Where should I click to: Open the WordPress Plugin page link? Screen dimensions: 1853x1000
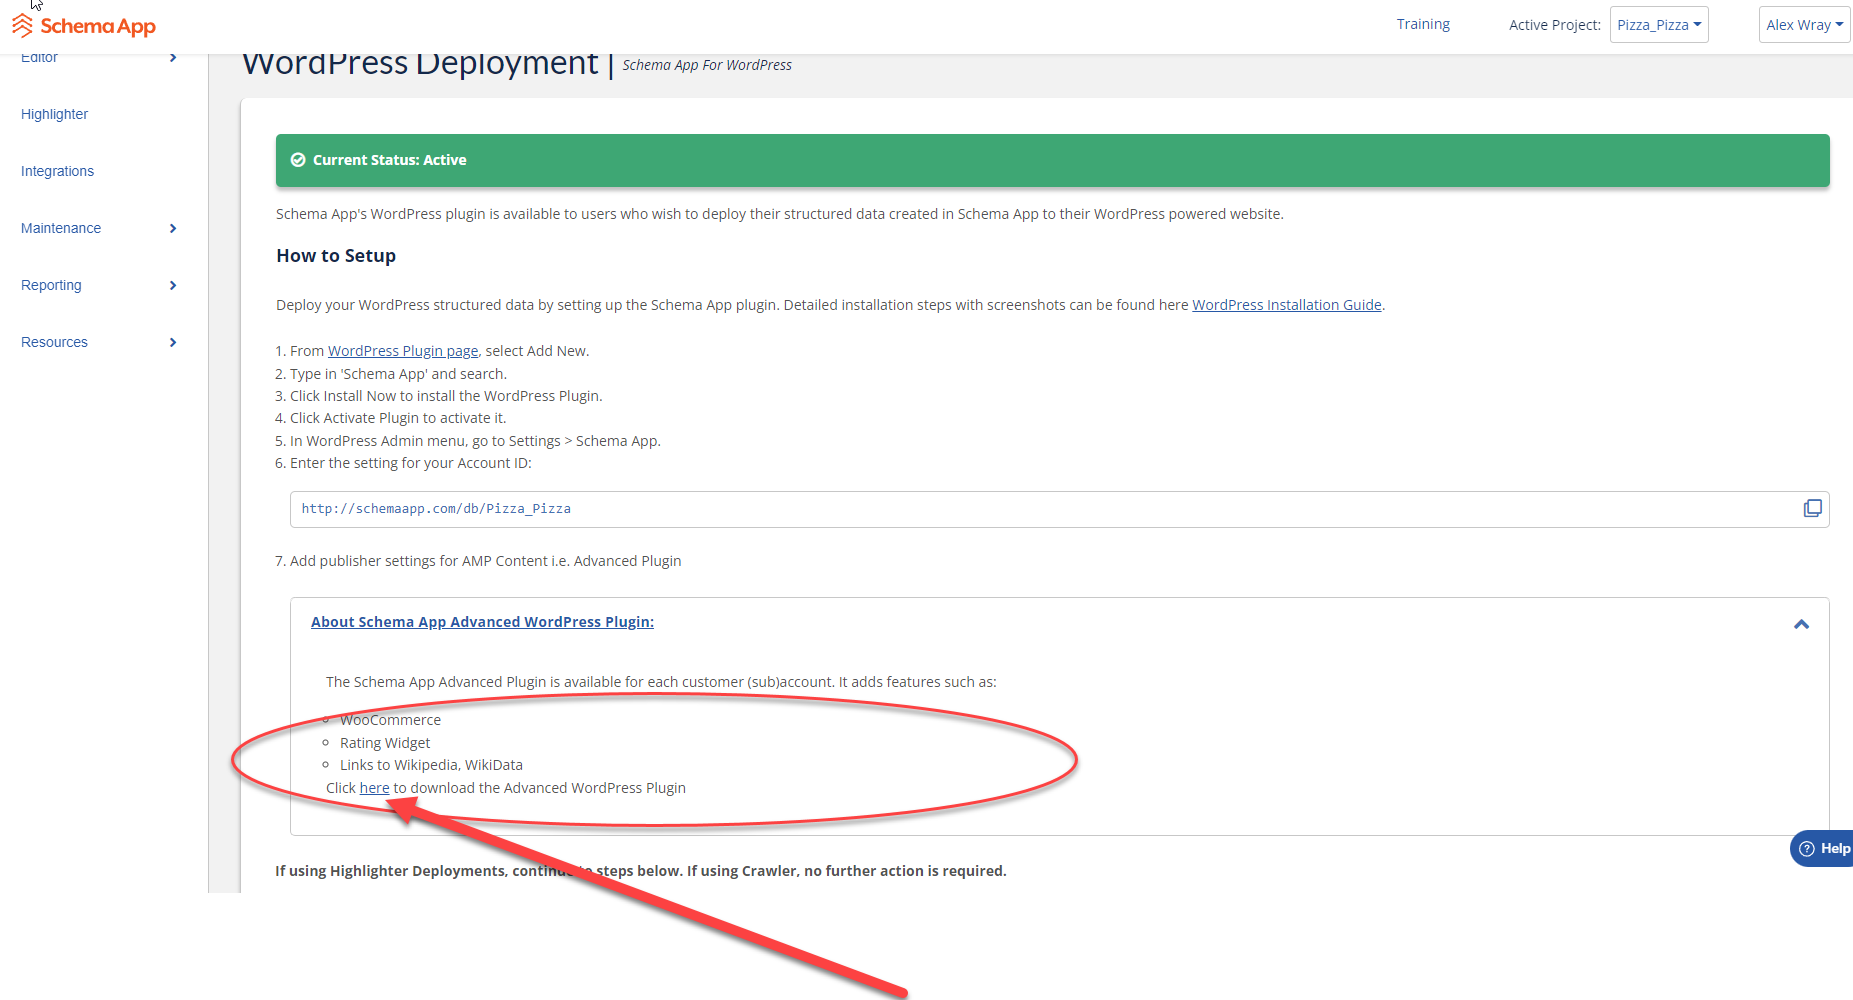click(x=403, y=351)
